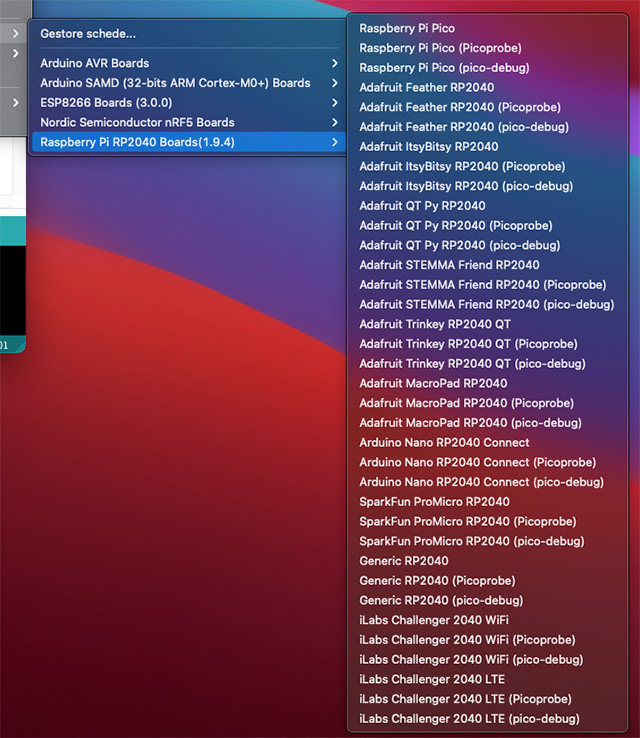Click the highlighted Raspberry Pi RP2040 Boards(1.9.4) item
The image size is (640, 738).
tap(139, 142)
